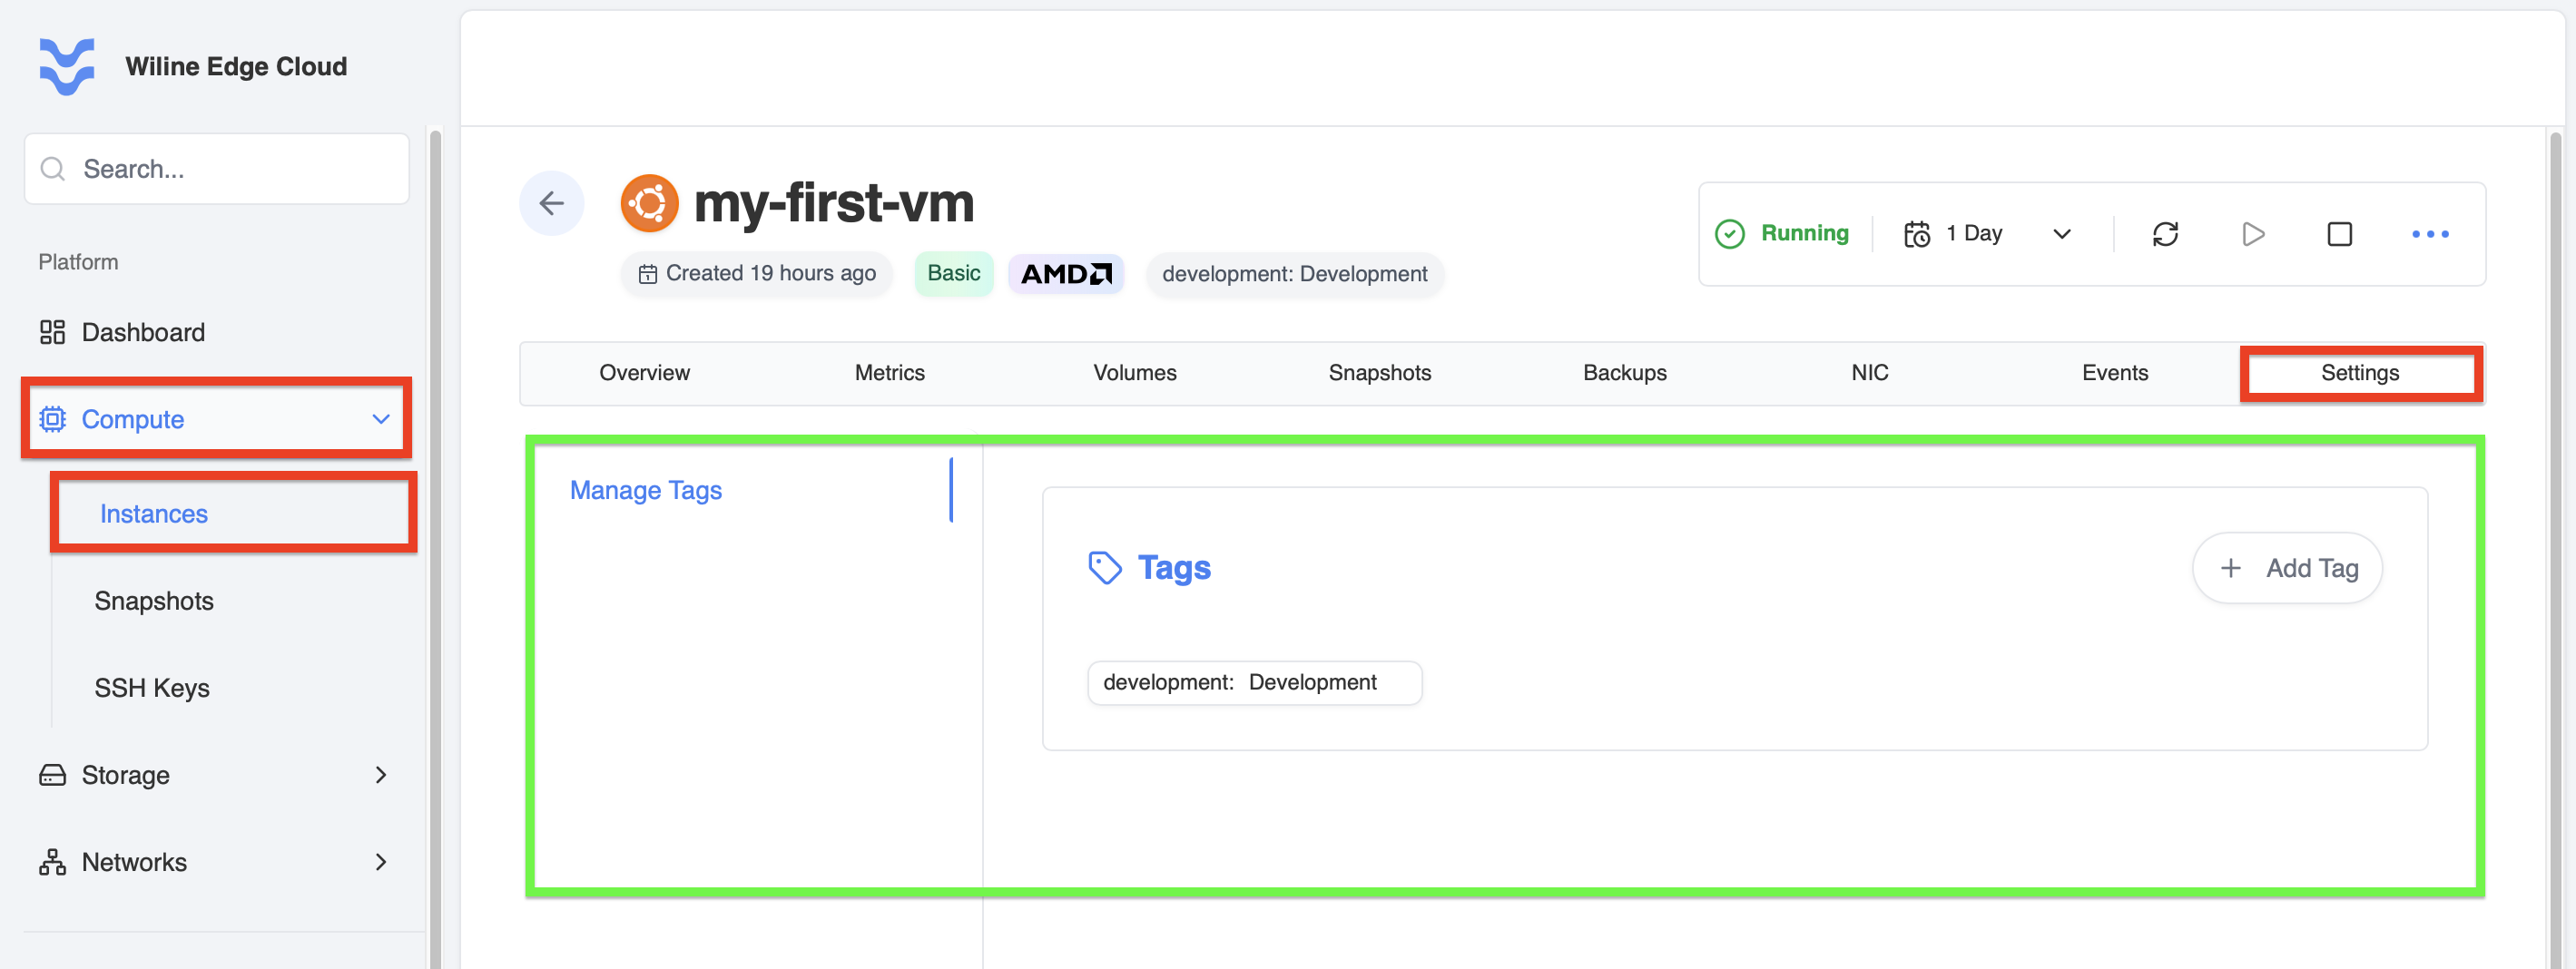
Task: Click the sidebar vertical scrollbar
Action: pyautogui.click(x=435, y=548)
